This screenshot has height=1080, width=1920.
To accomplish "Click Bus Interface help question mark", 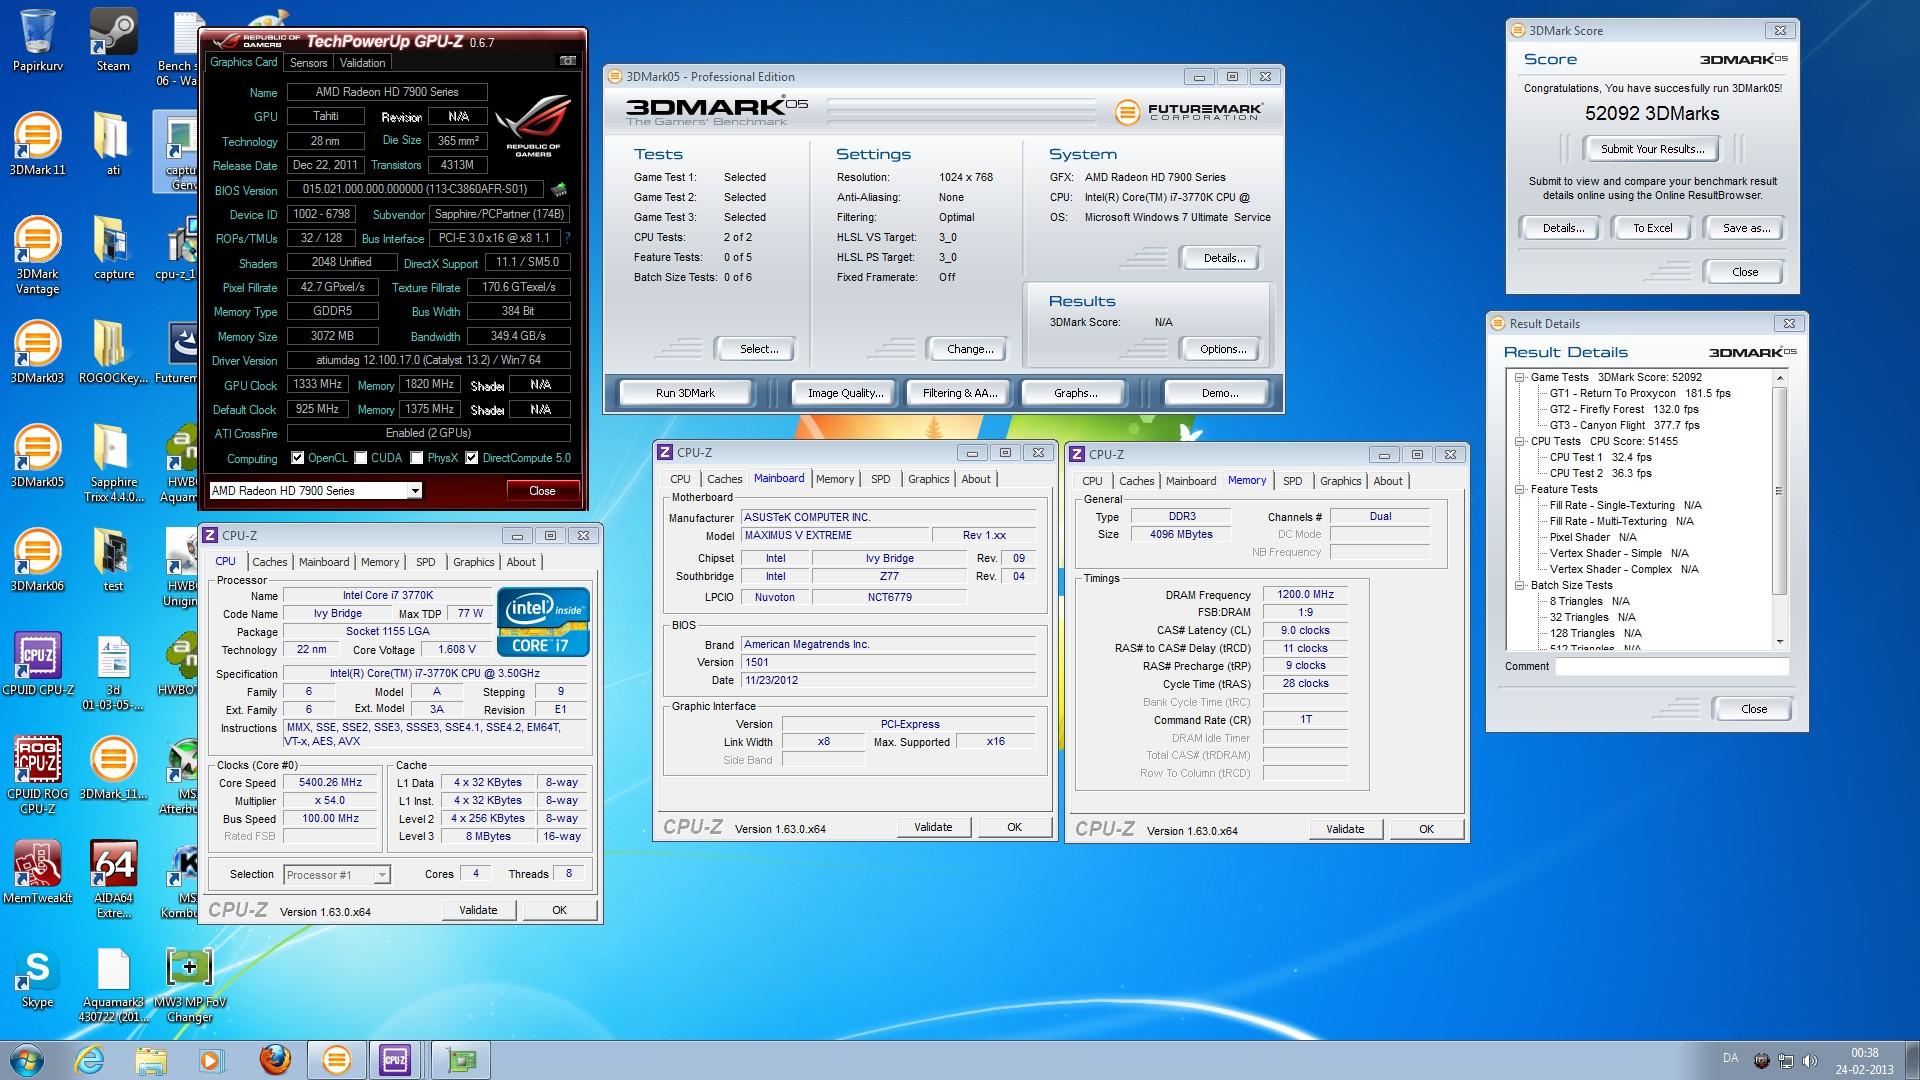I will 566,238.
